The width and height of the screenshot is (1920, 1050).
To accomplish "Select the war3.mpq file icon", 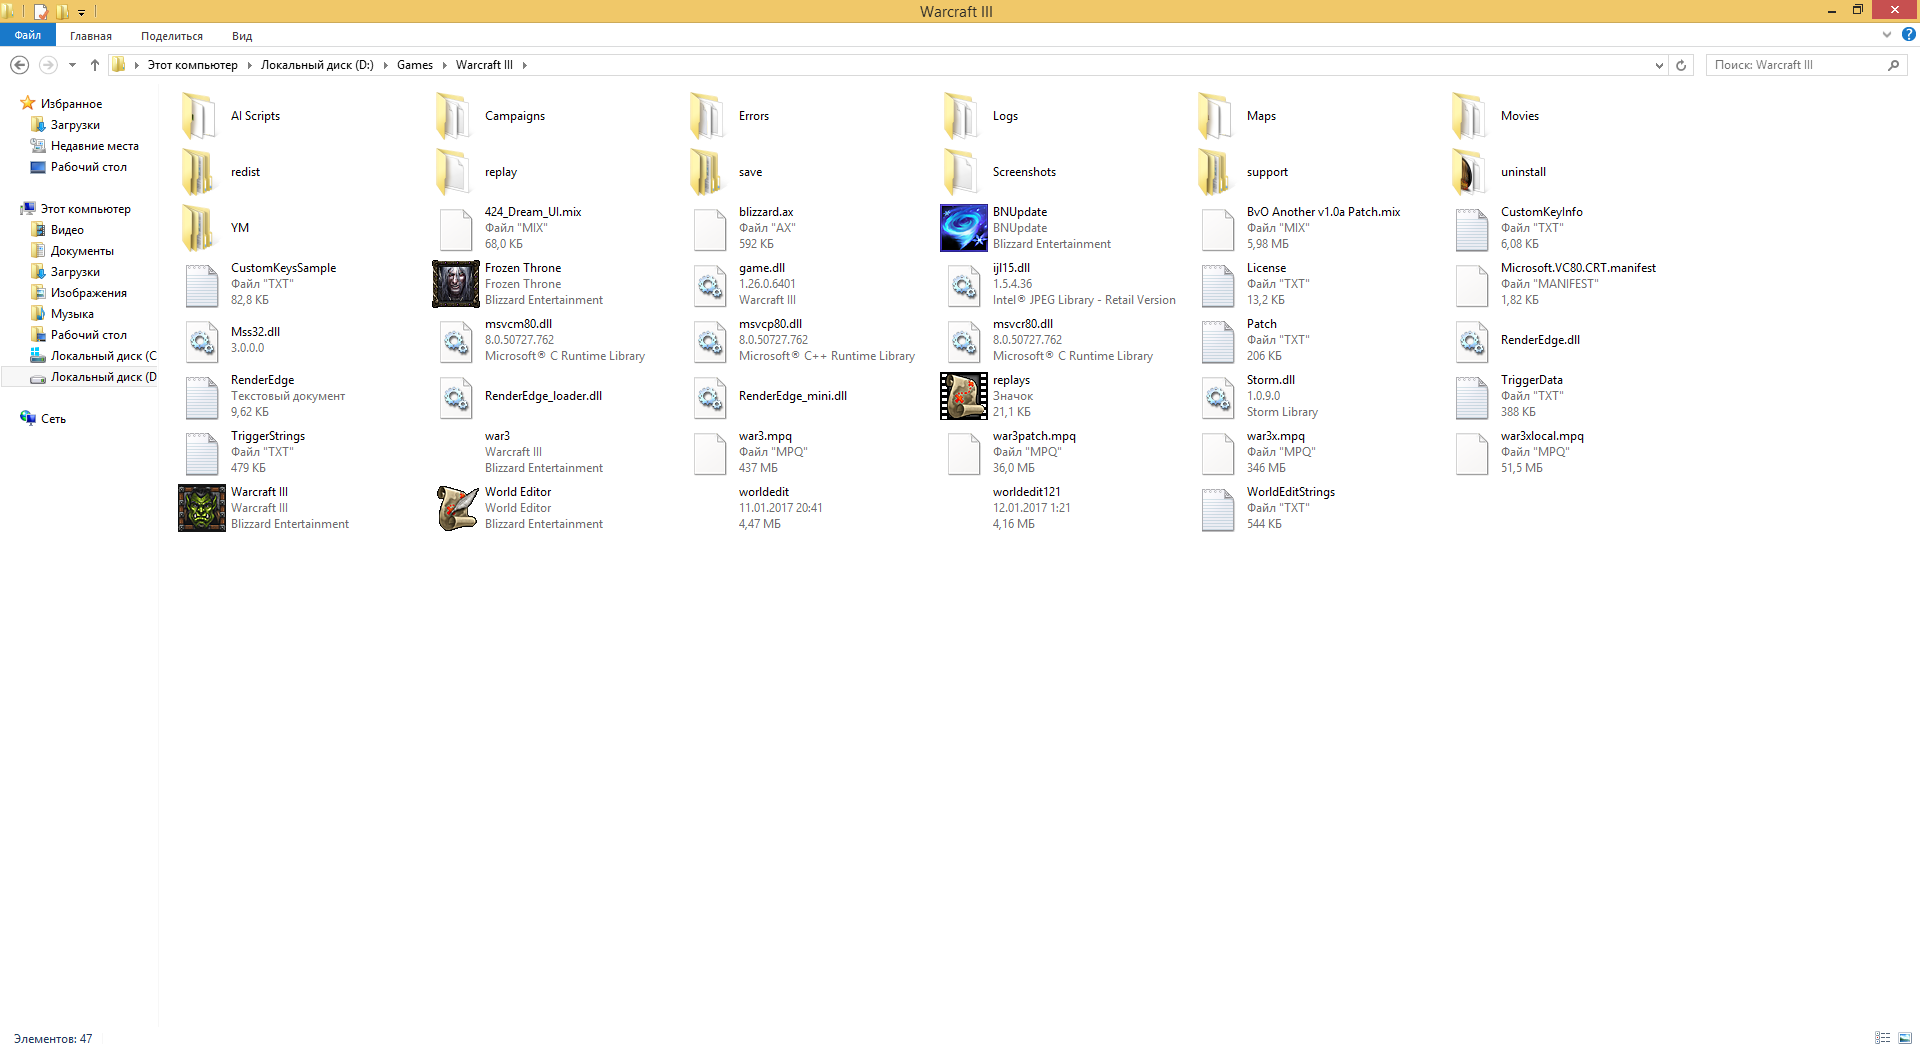I will [710, 452].
